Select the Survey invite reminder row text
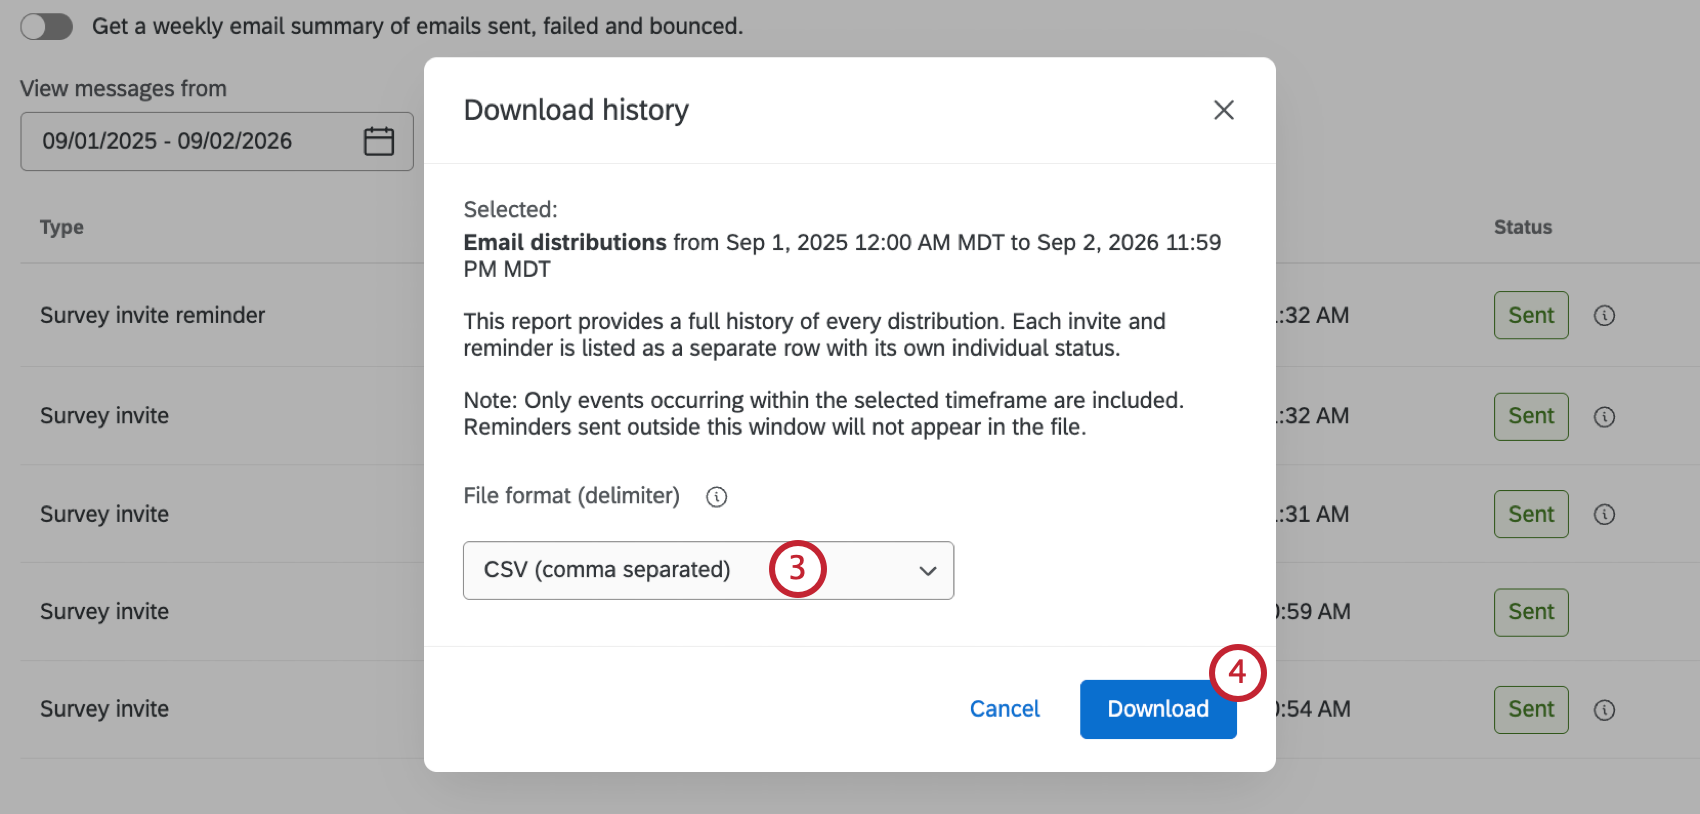The width and height of the screenshot is (1700, 814). point(152,315)
